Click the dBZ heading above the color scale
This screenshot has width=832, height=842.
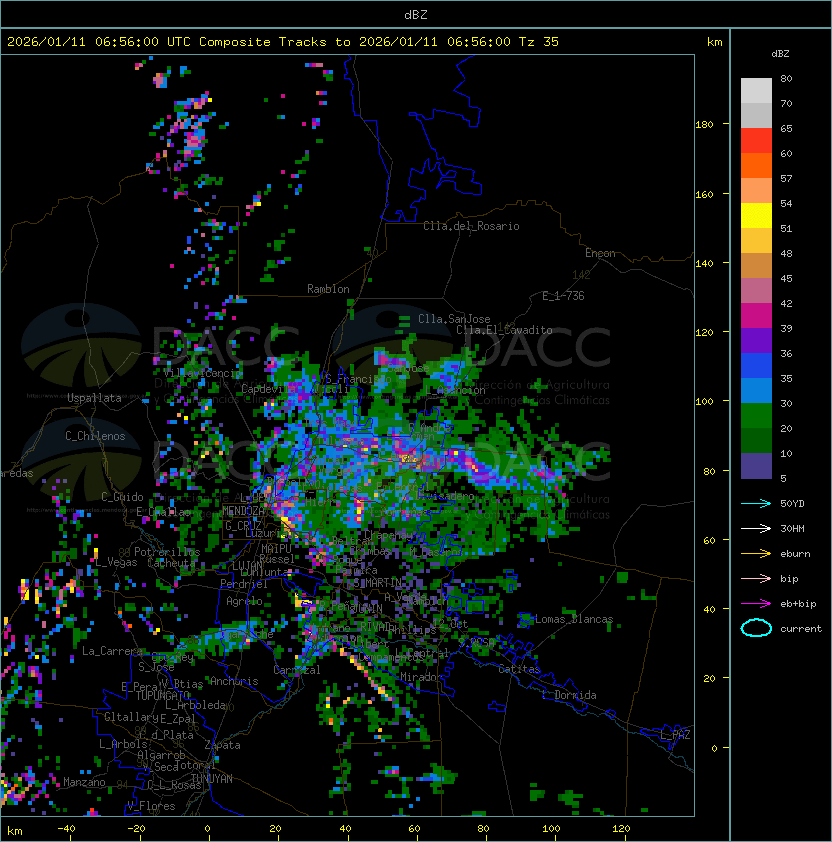coord(780,54)
